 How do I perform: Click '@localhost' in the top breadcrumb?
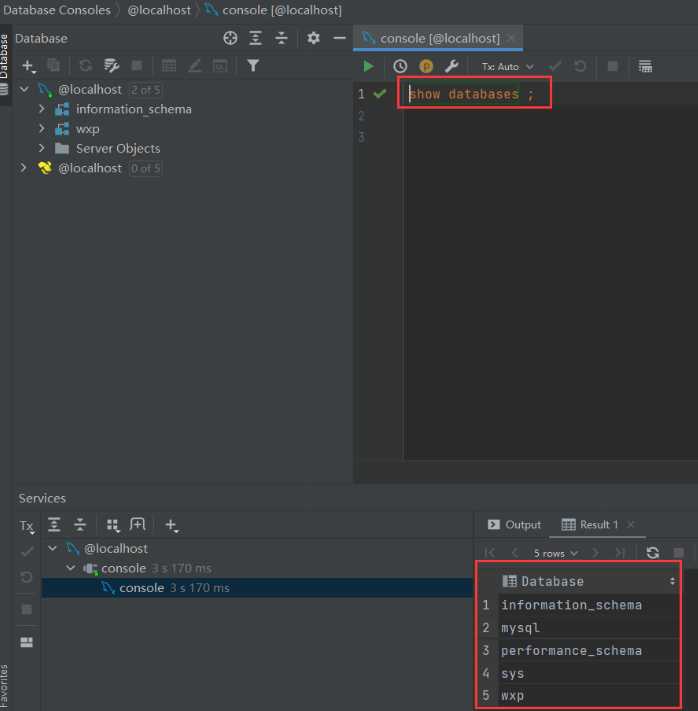click(x=159, y=10)
